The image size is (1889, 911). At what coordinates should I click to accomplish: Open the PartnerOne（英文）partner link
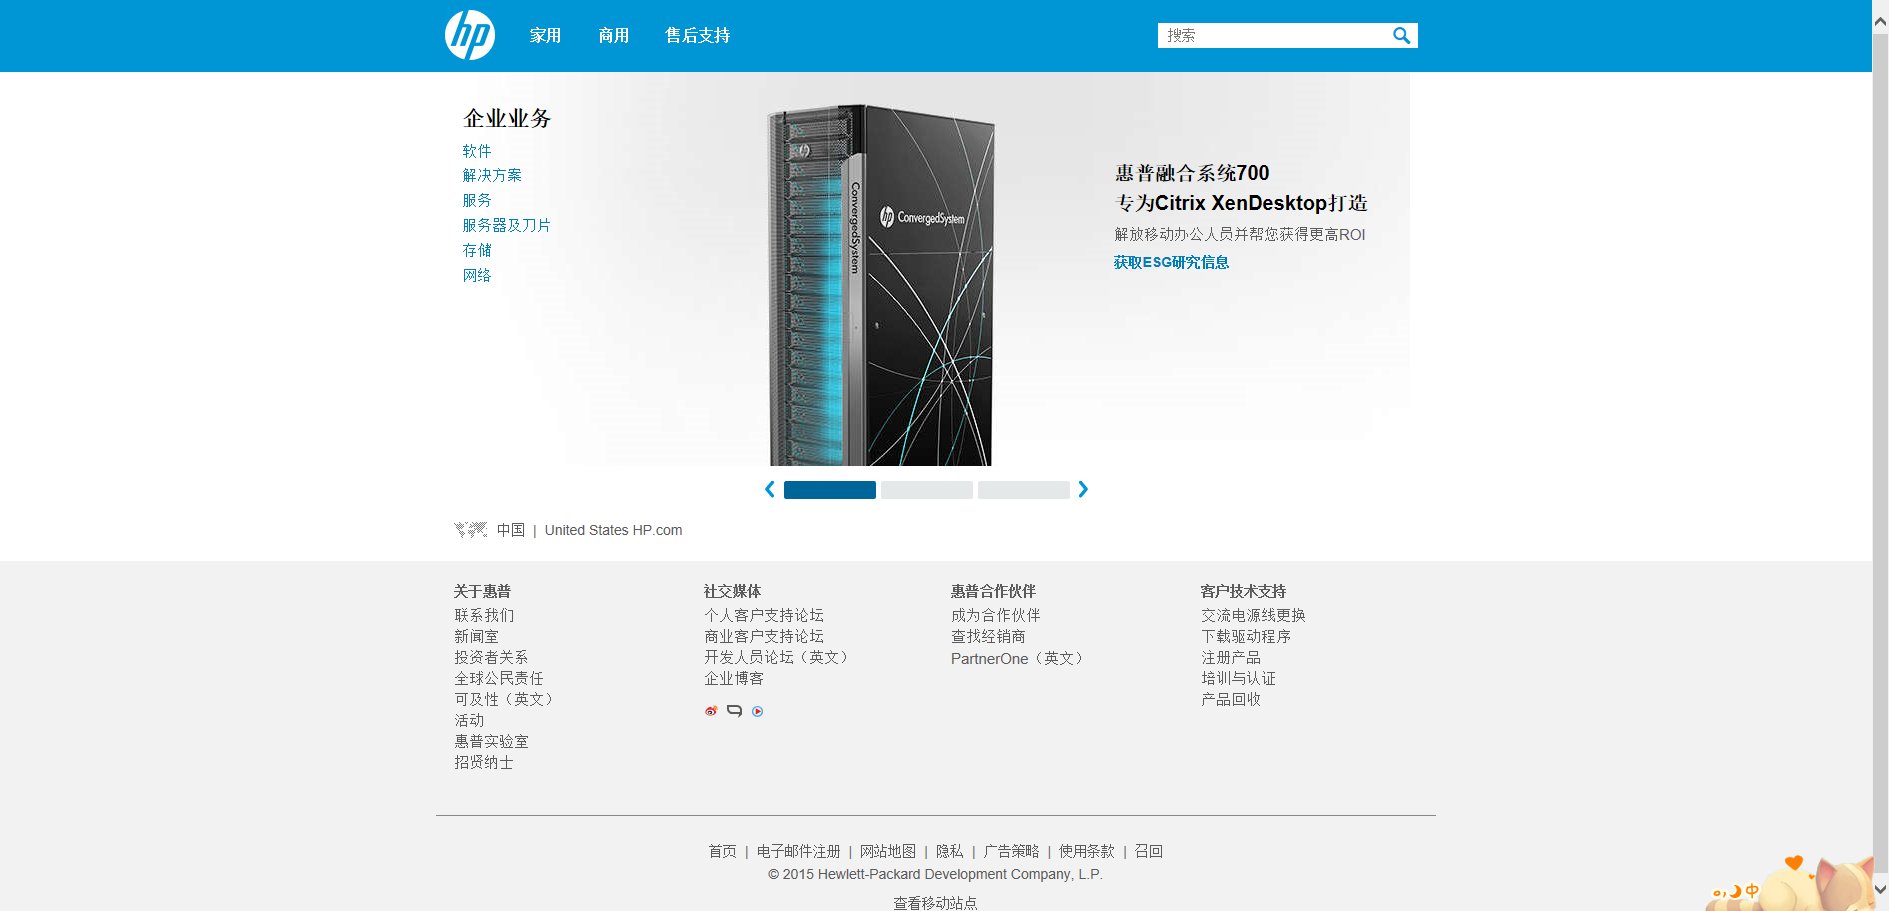point(1017,658)
